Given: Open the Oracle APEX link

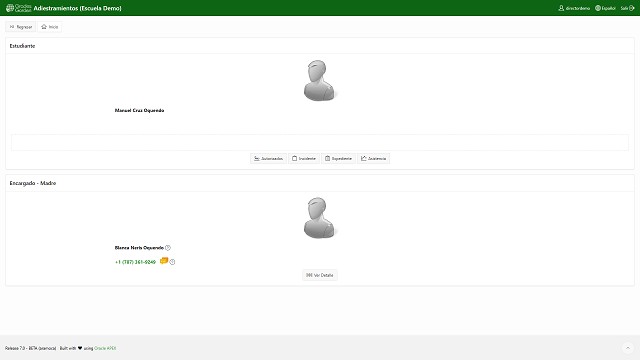Looking at the screenshot, I should [x=105, y=348].
